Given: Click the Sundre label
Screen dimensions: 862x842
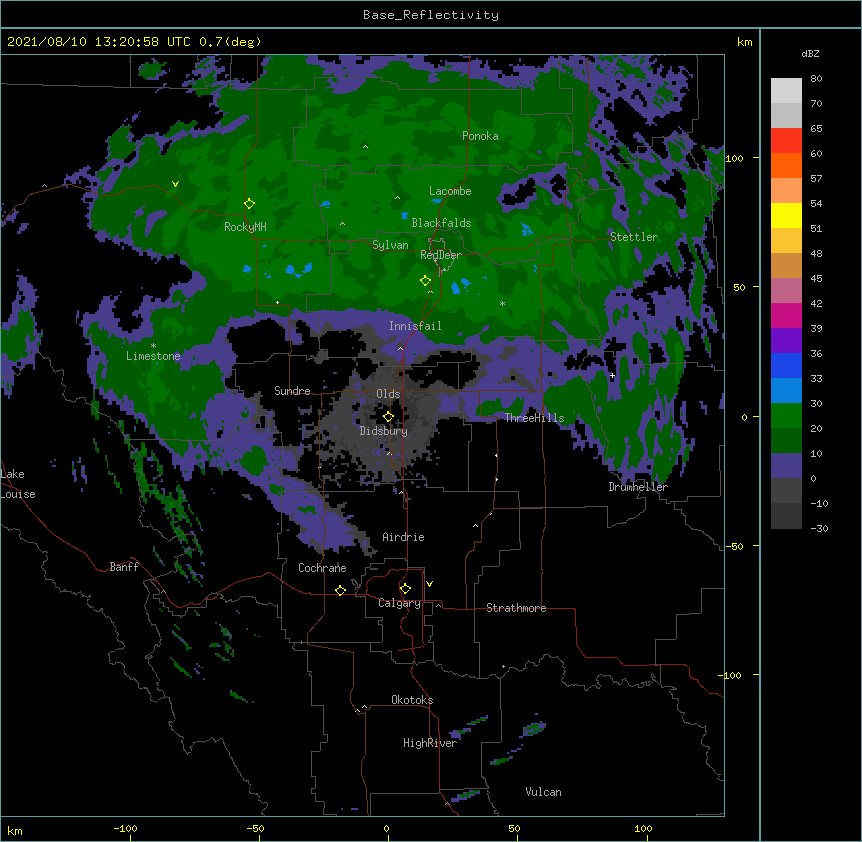Looking at the screenshot, I should pos(292,391).
